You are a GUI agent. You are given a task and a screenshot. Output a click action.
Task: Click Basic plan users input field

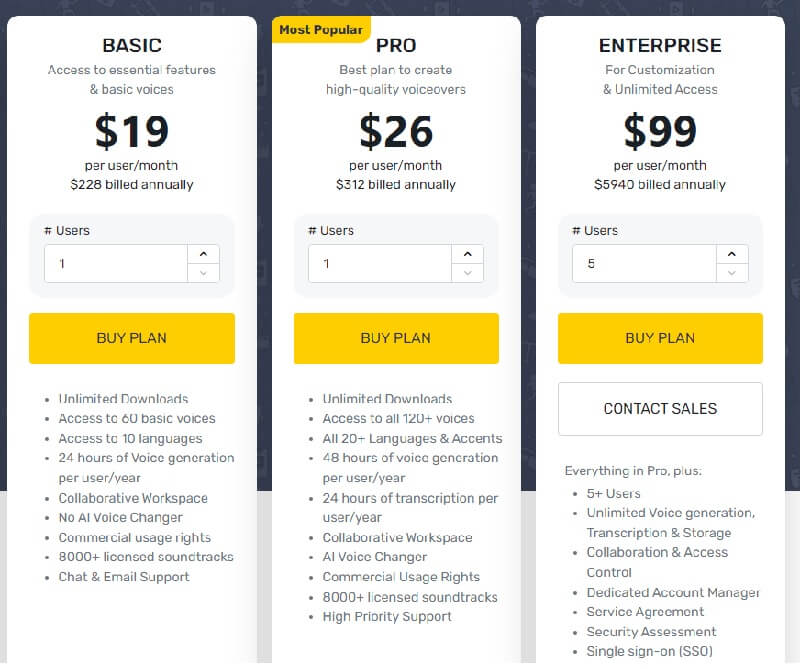[x=115, y=264]
